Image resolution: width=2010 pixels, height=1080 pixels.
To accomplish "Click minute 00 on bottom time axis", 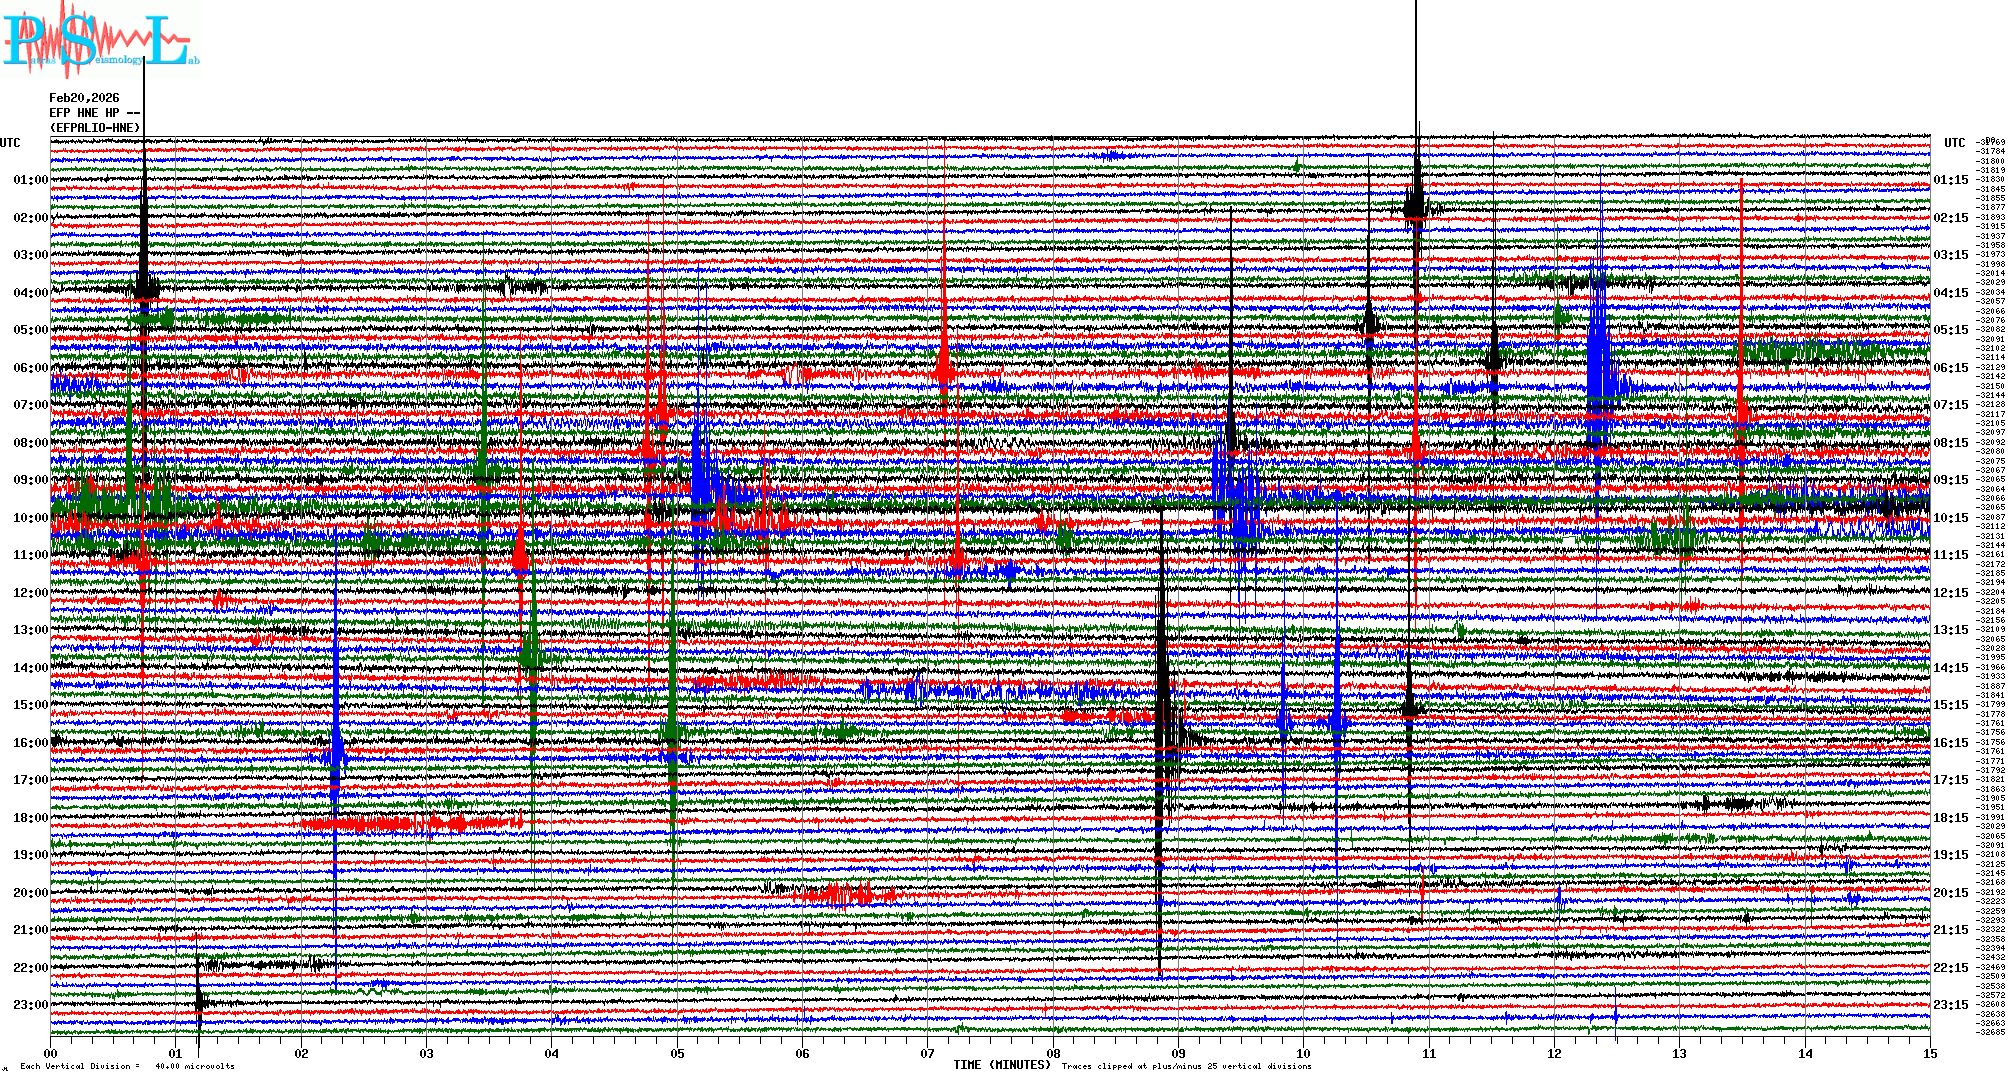I will (51, 1053).
